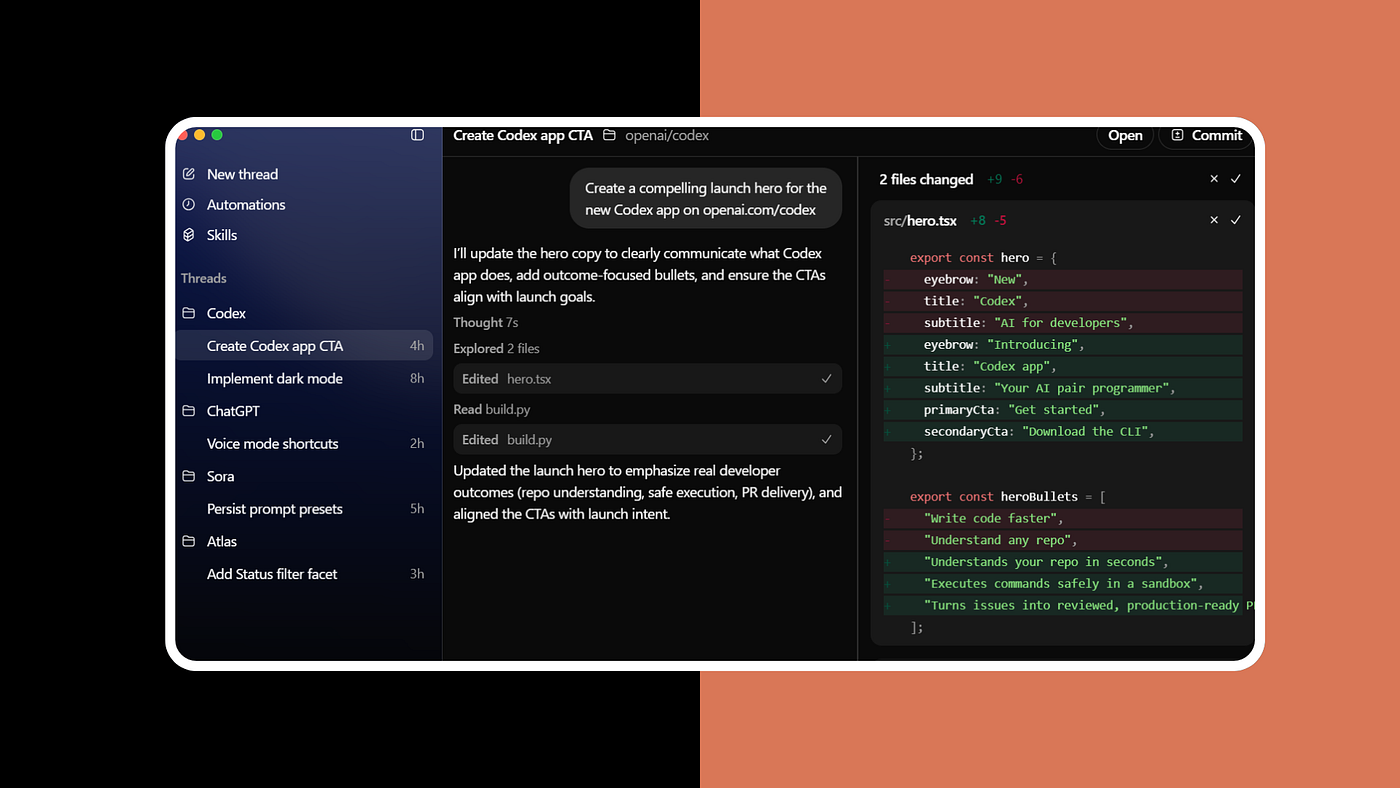Discard all changes with X beside 2 files changed
The width and height of the screenshot is (1400, 788).
[x=1214, y=179]
